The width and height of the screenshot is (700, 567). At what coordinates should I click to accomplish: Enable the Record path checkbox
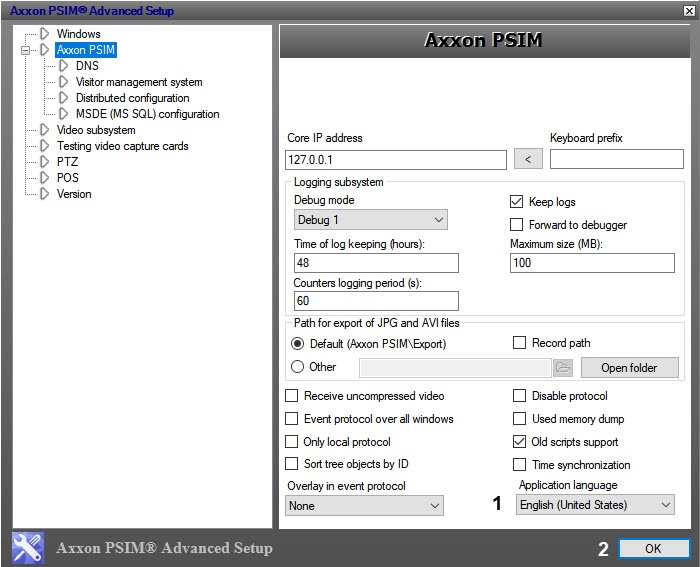tap(519, 343)
